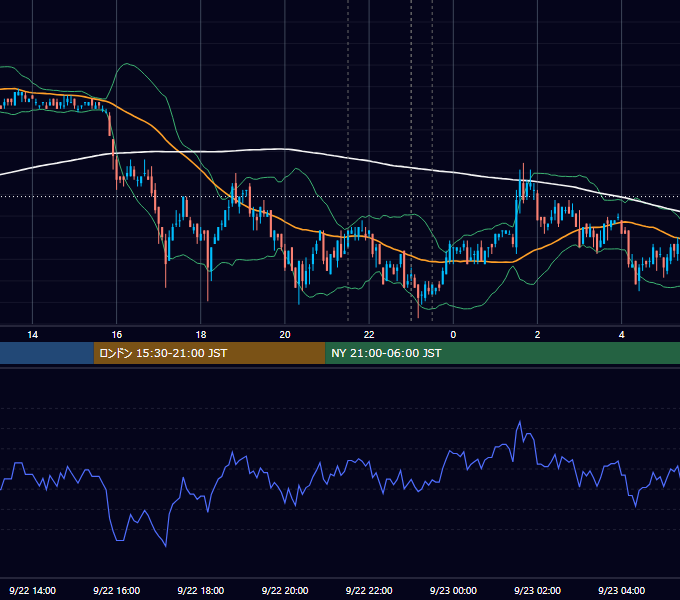Screen dimensions: 680x600
Task: Select the 22 hour axis label
Action: [369, 335]
